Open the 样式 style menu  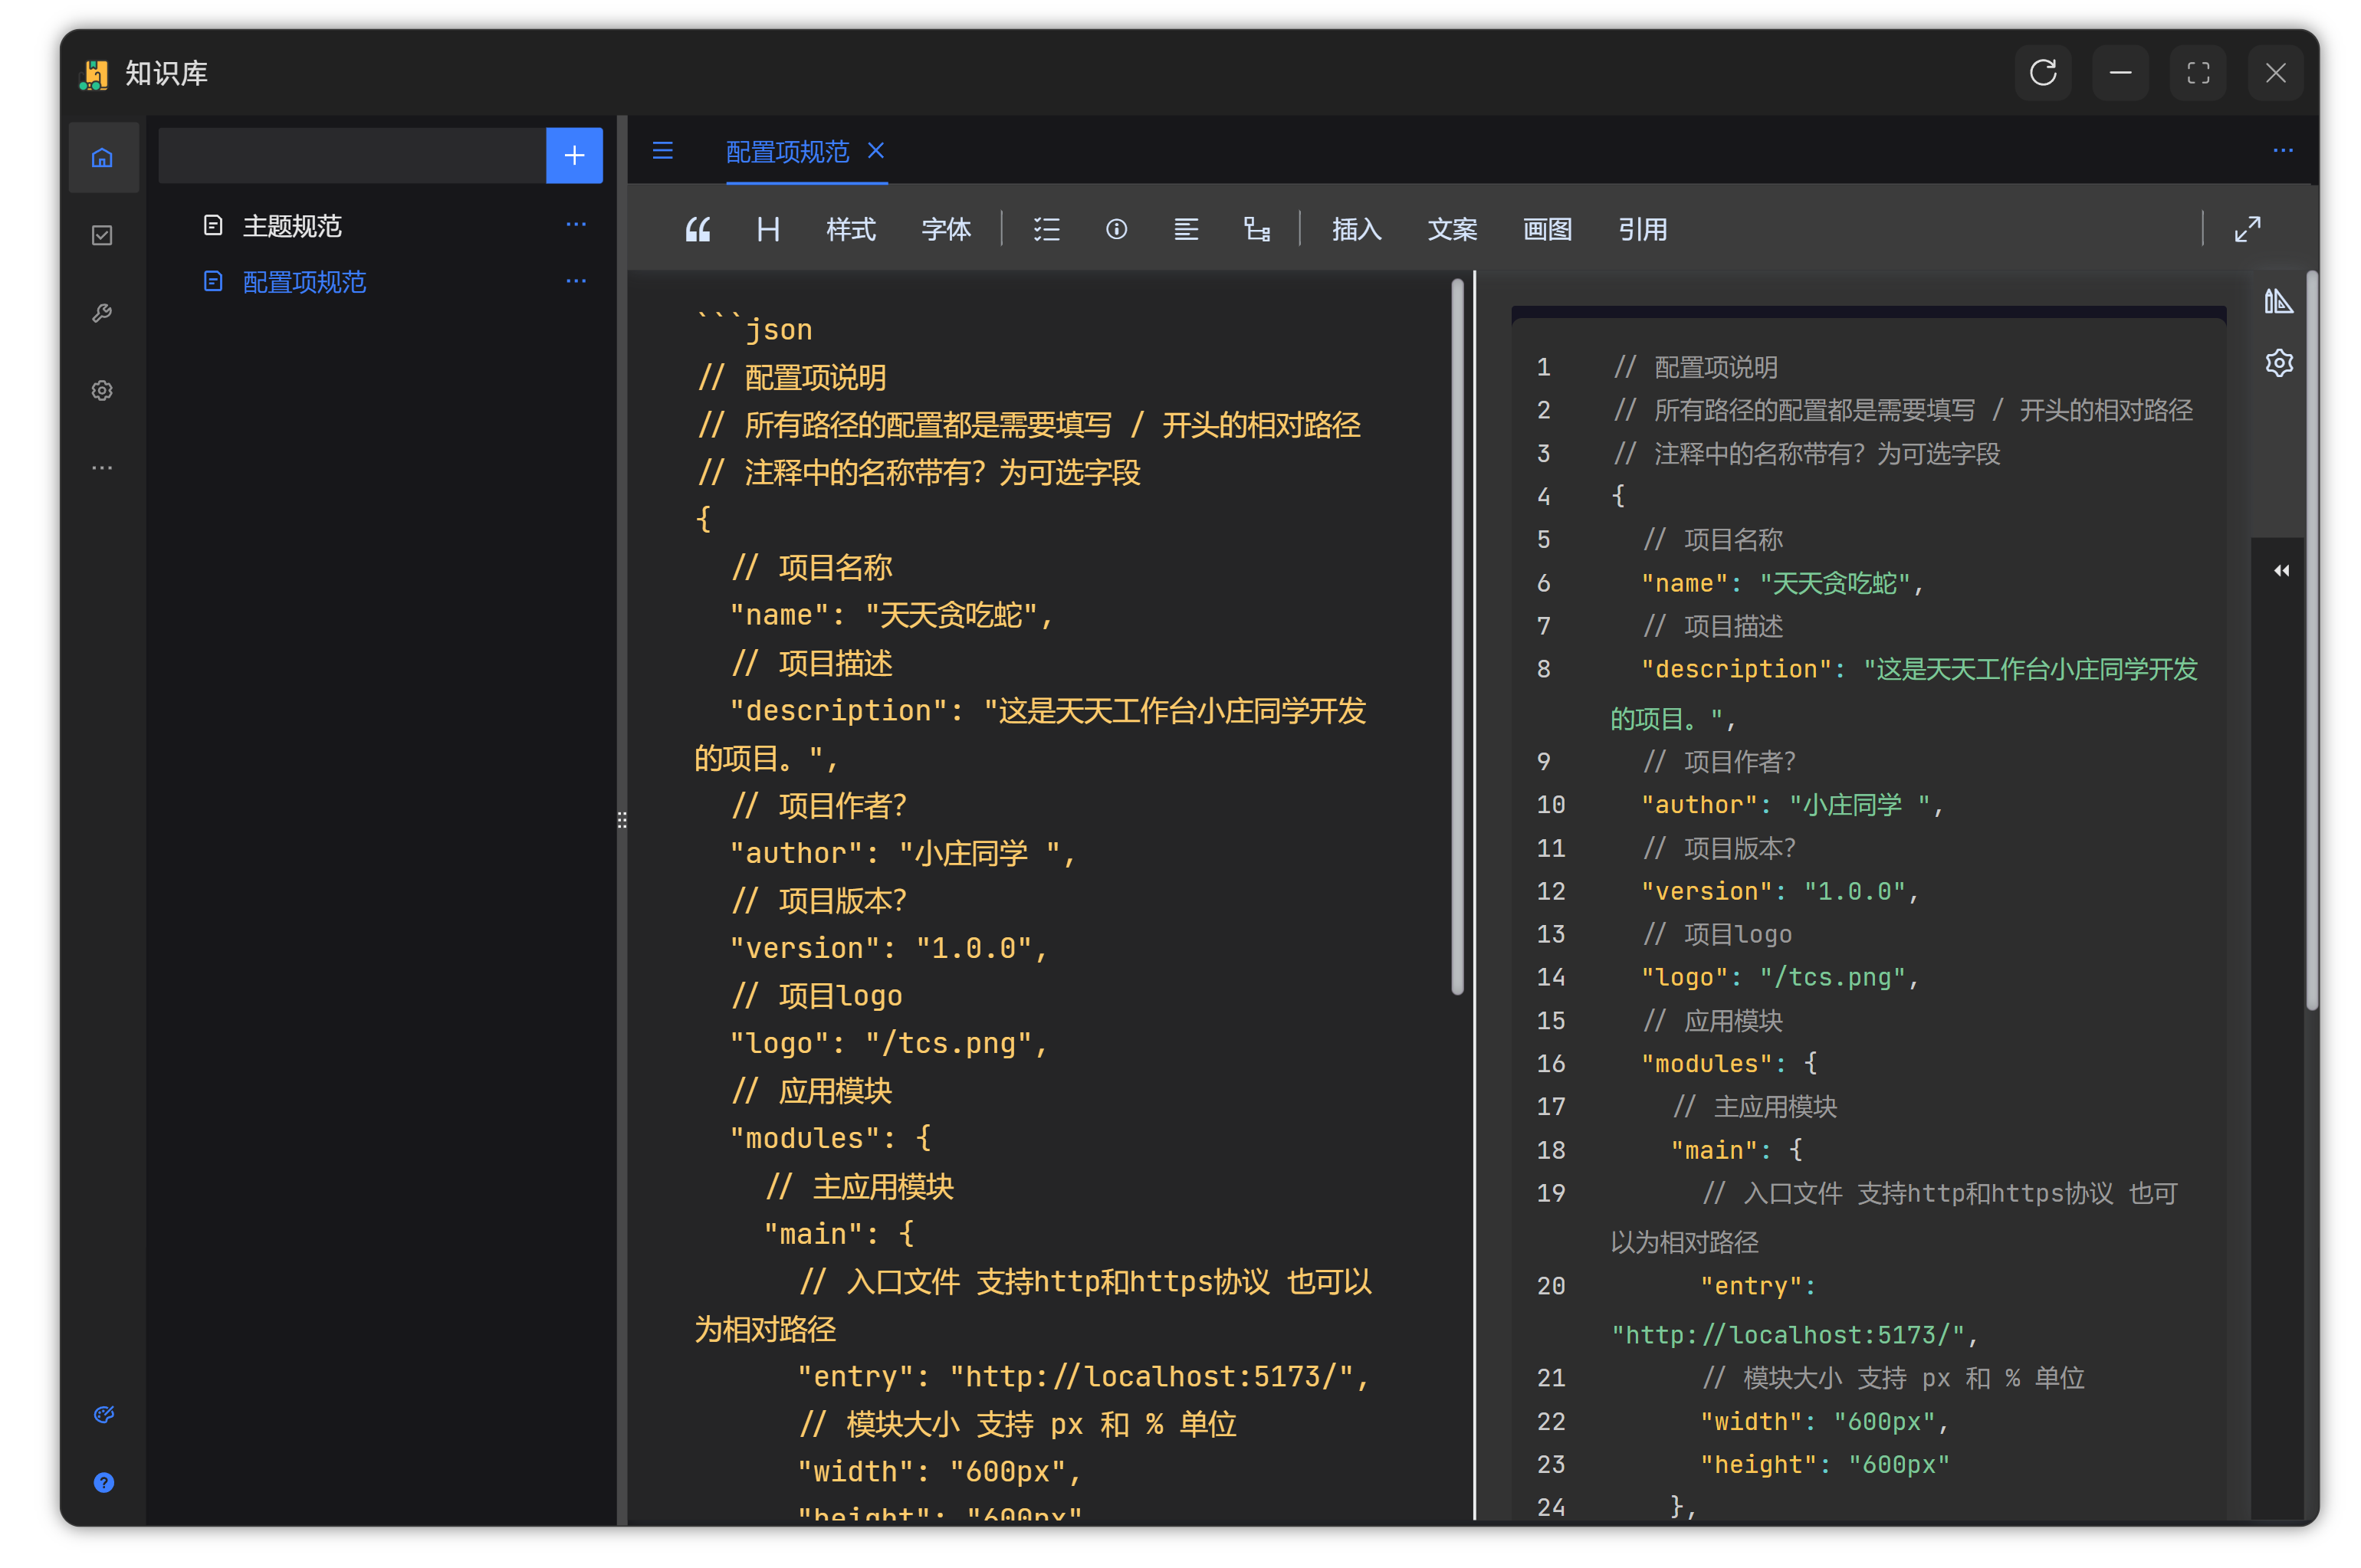point(851,229)
